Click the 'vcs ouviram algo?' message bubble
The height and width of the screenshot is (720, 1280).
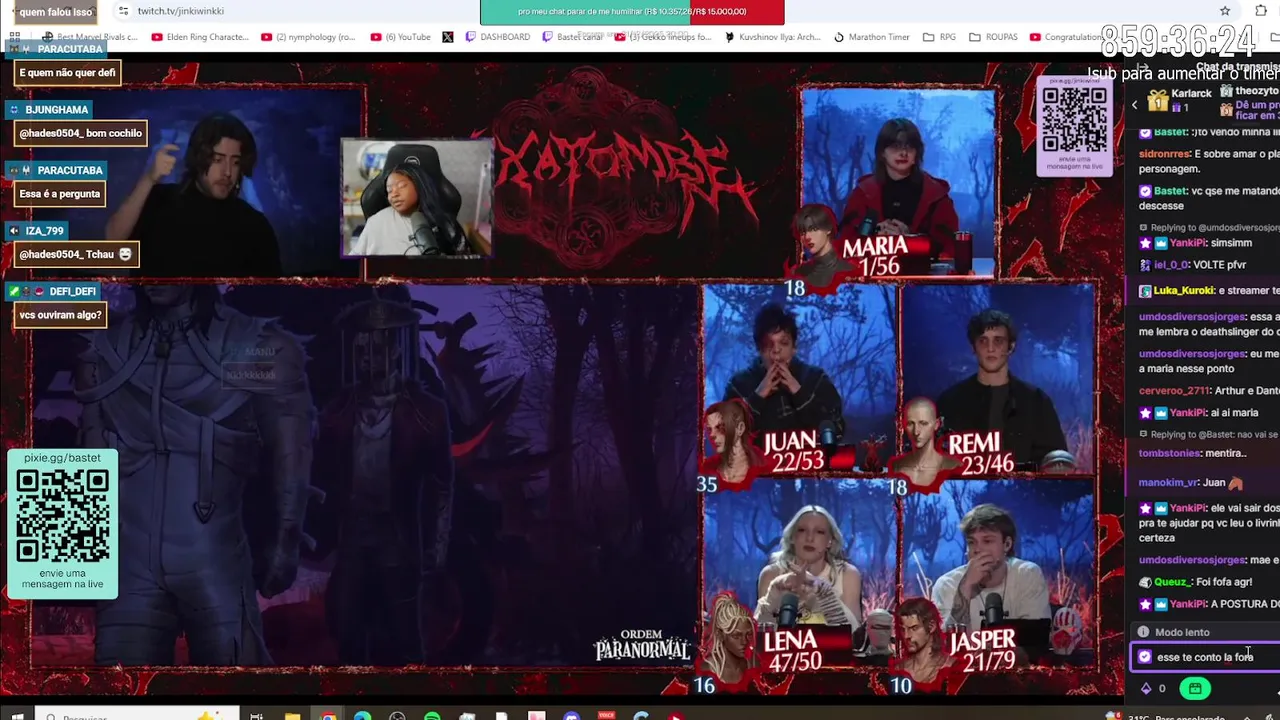pos(60,315)
